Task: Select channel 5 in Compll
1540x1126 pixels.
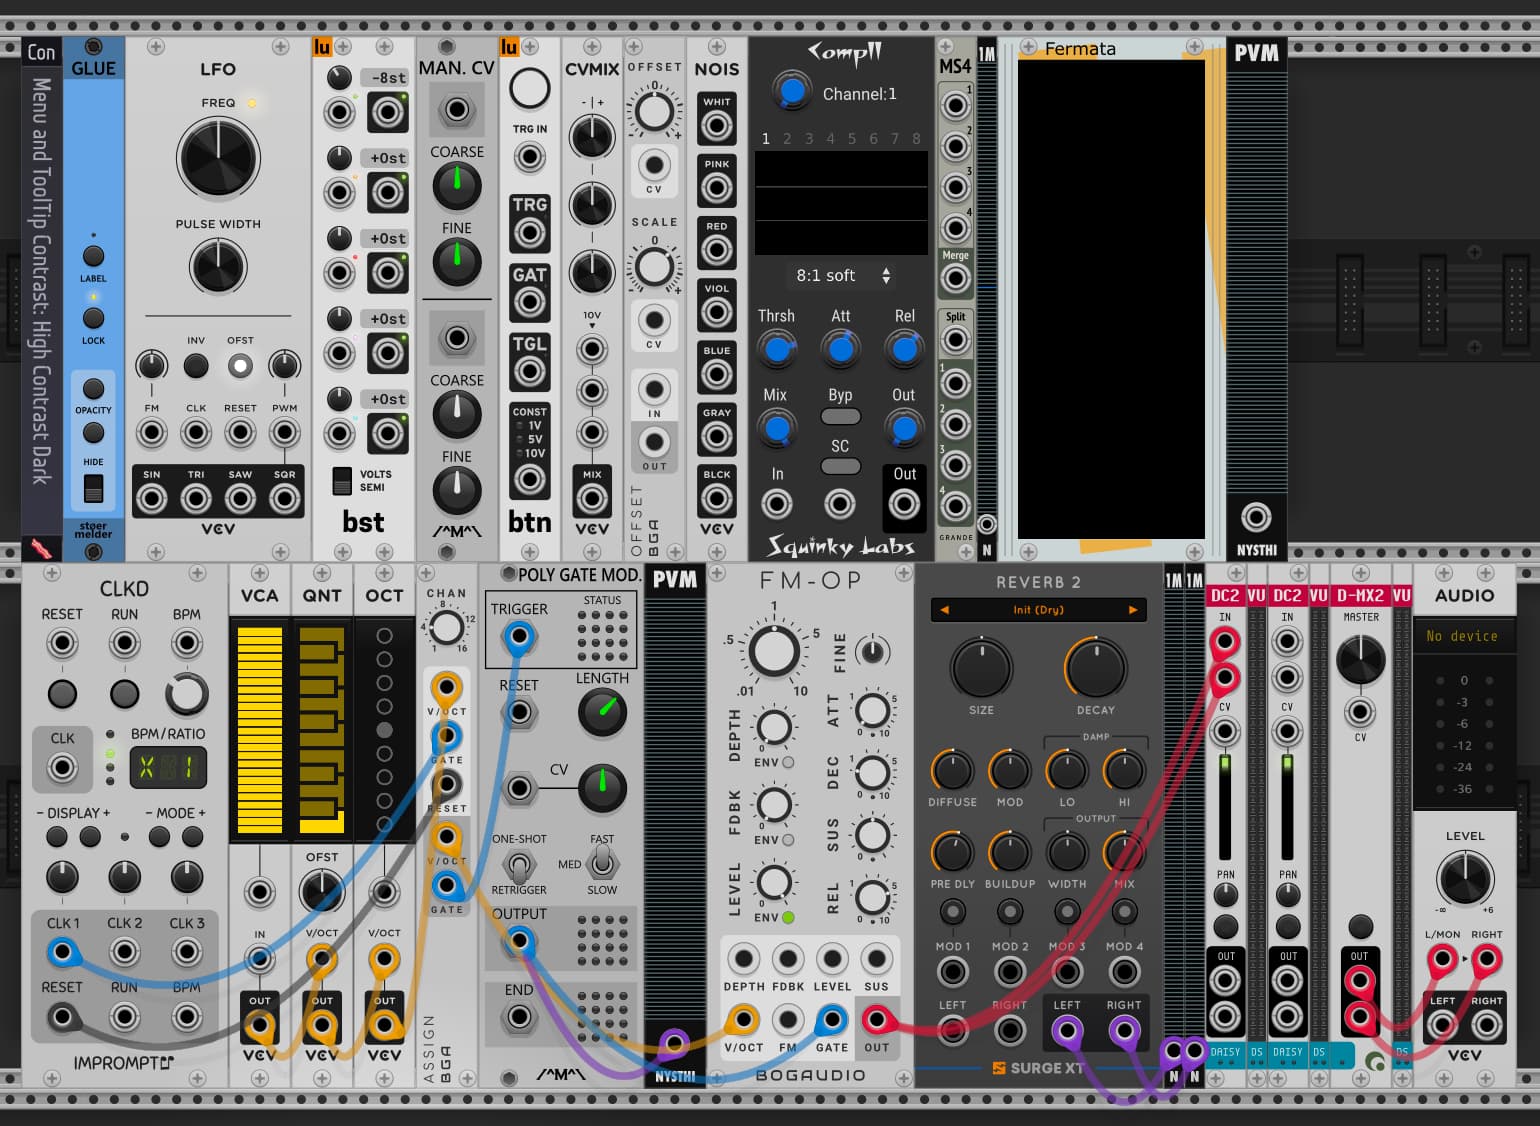Action: tap(852, 139)
